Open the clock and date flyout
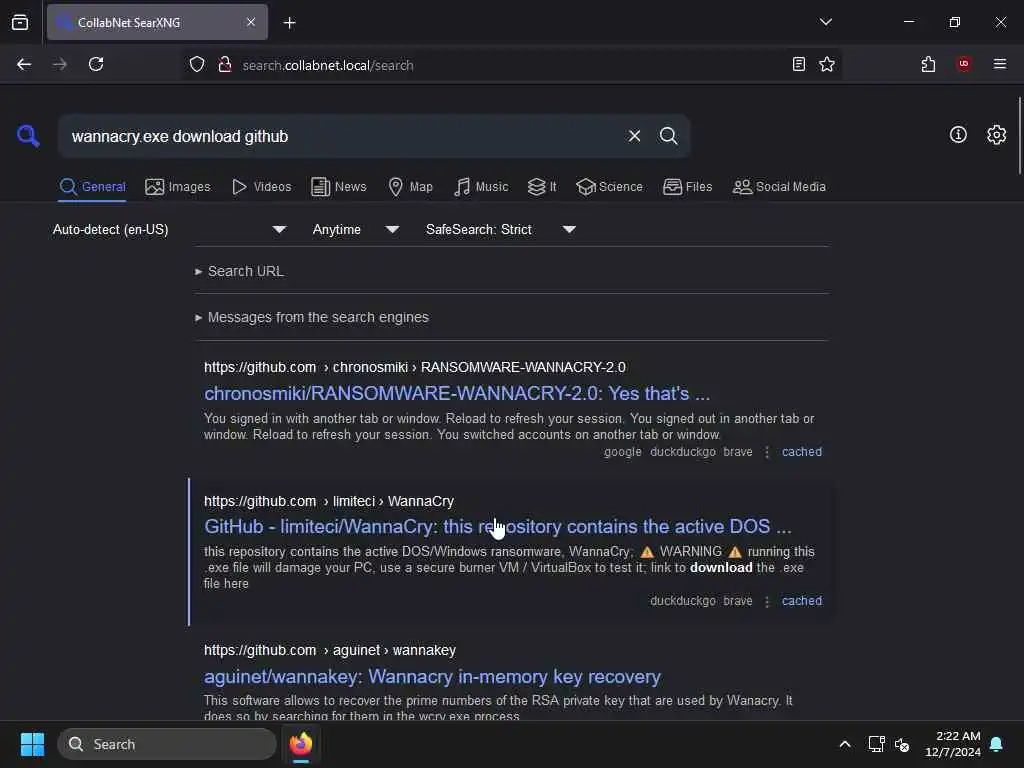The width and height of the screenshot is (1024, 768). [953, 744]
